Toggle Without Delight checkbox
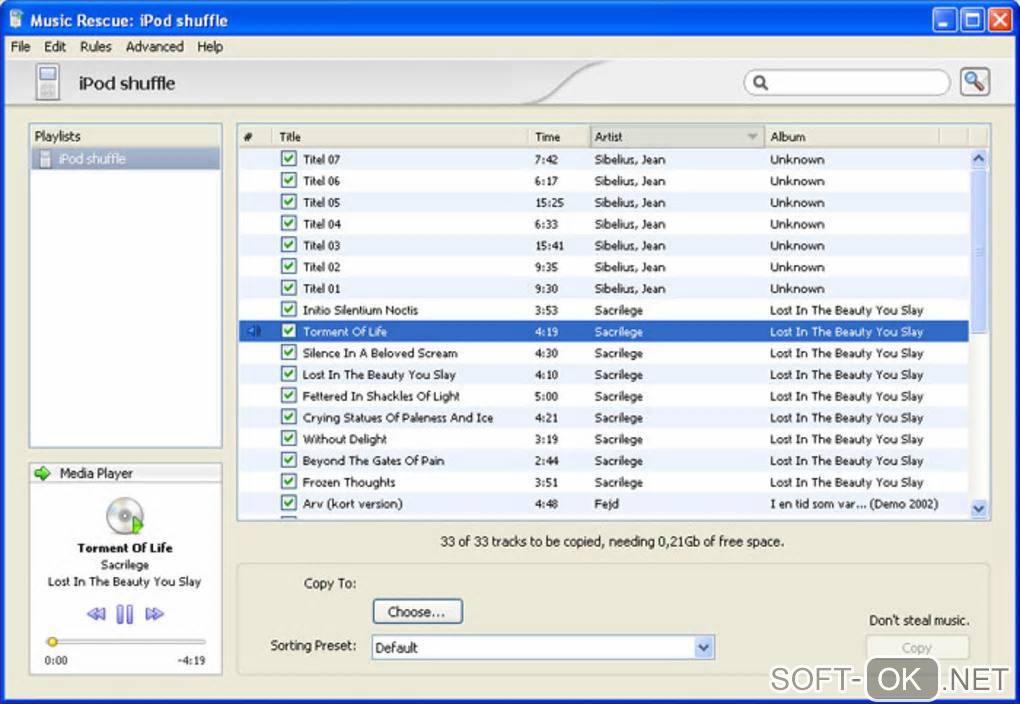 pyautogui.click(x=289, y=438)
